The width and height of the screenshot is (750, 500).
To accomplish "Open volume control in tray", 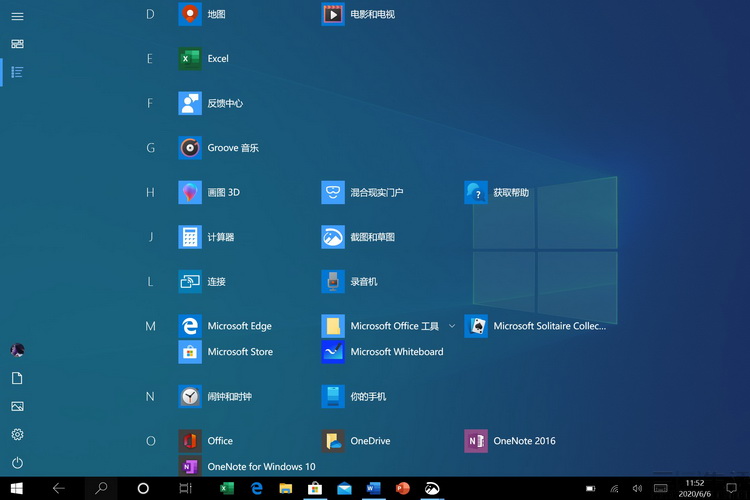I will coord(637,489).
